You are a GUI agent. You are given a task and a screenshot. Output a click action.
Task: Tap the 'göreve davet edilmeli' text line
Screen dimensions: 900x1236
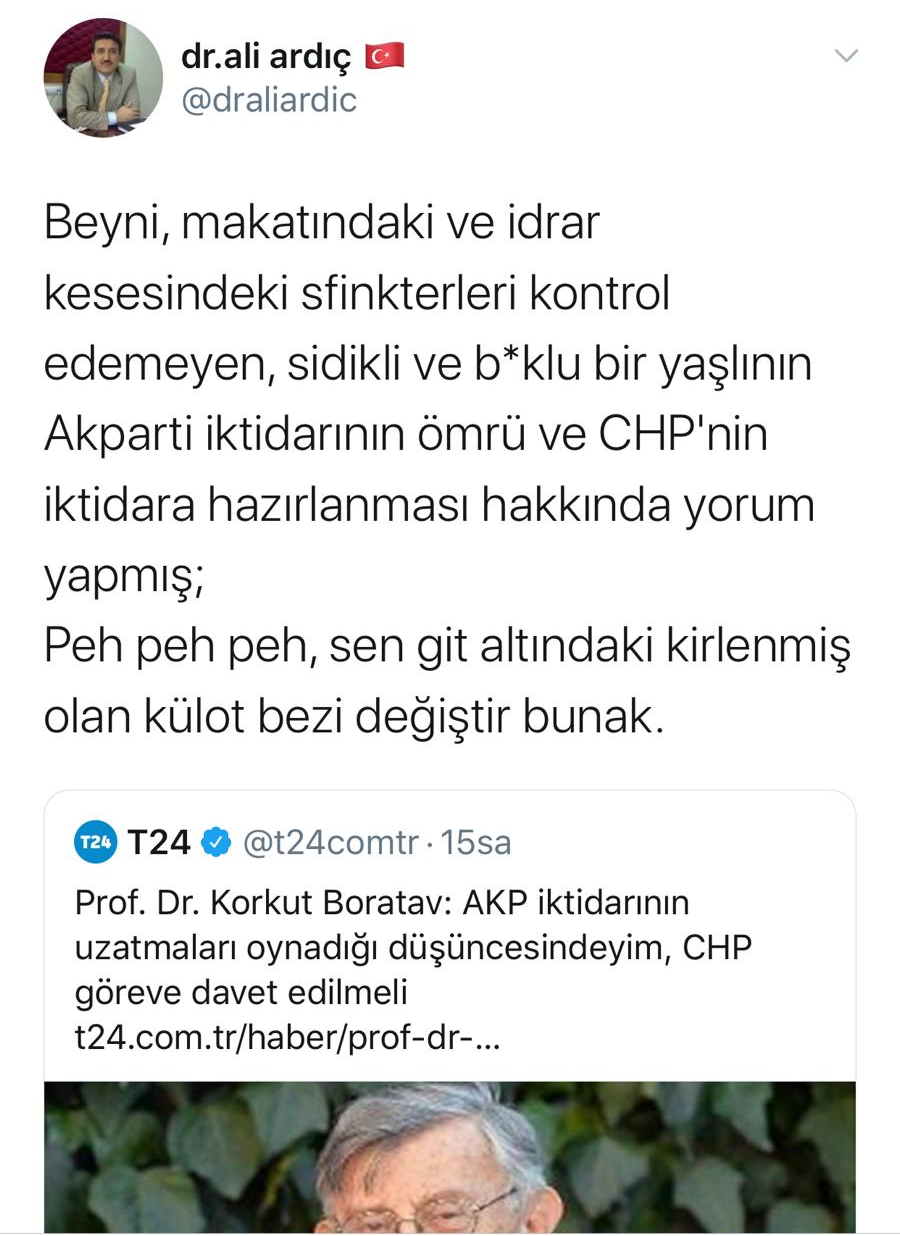[243, 992]
